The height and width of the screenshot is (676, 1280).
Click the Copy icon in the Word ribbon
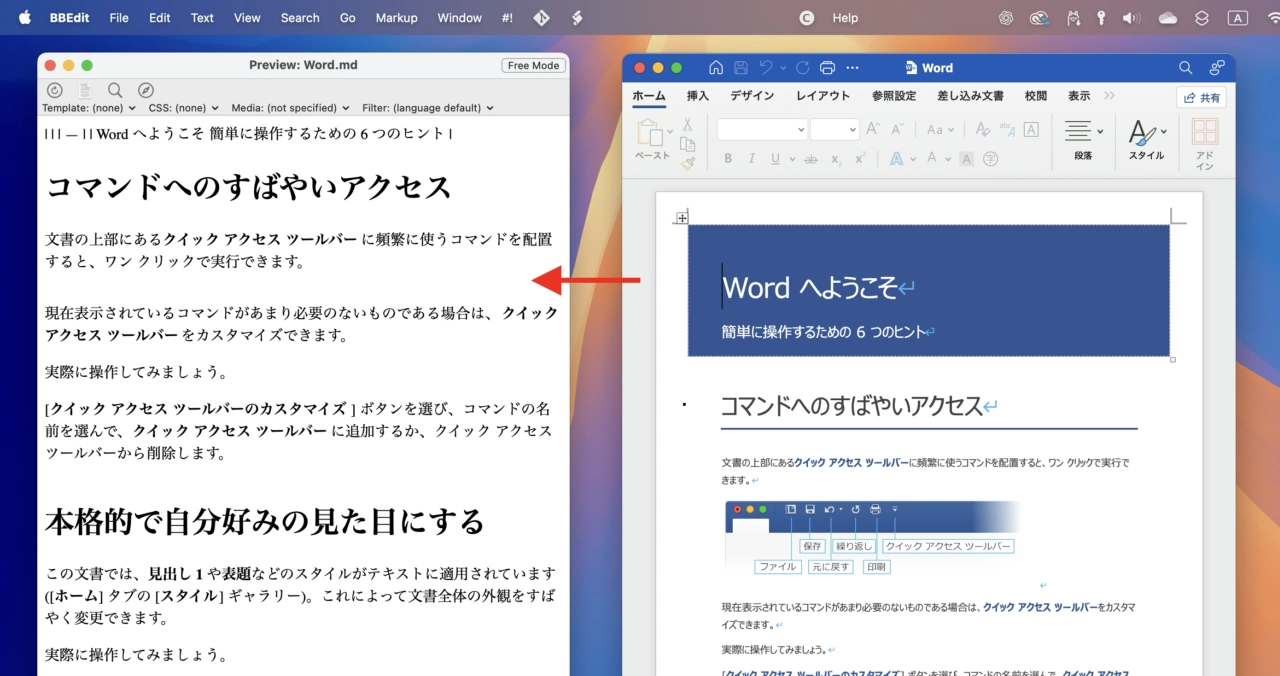pos(687,144)
